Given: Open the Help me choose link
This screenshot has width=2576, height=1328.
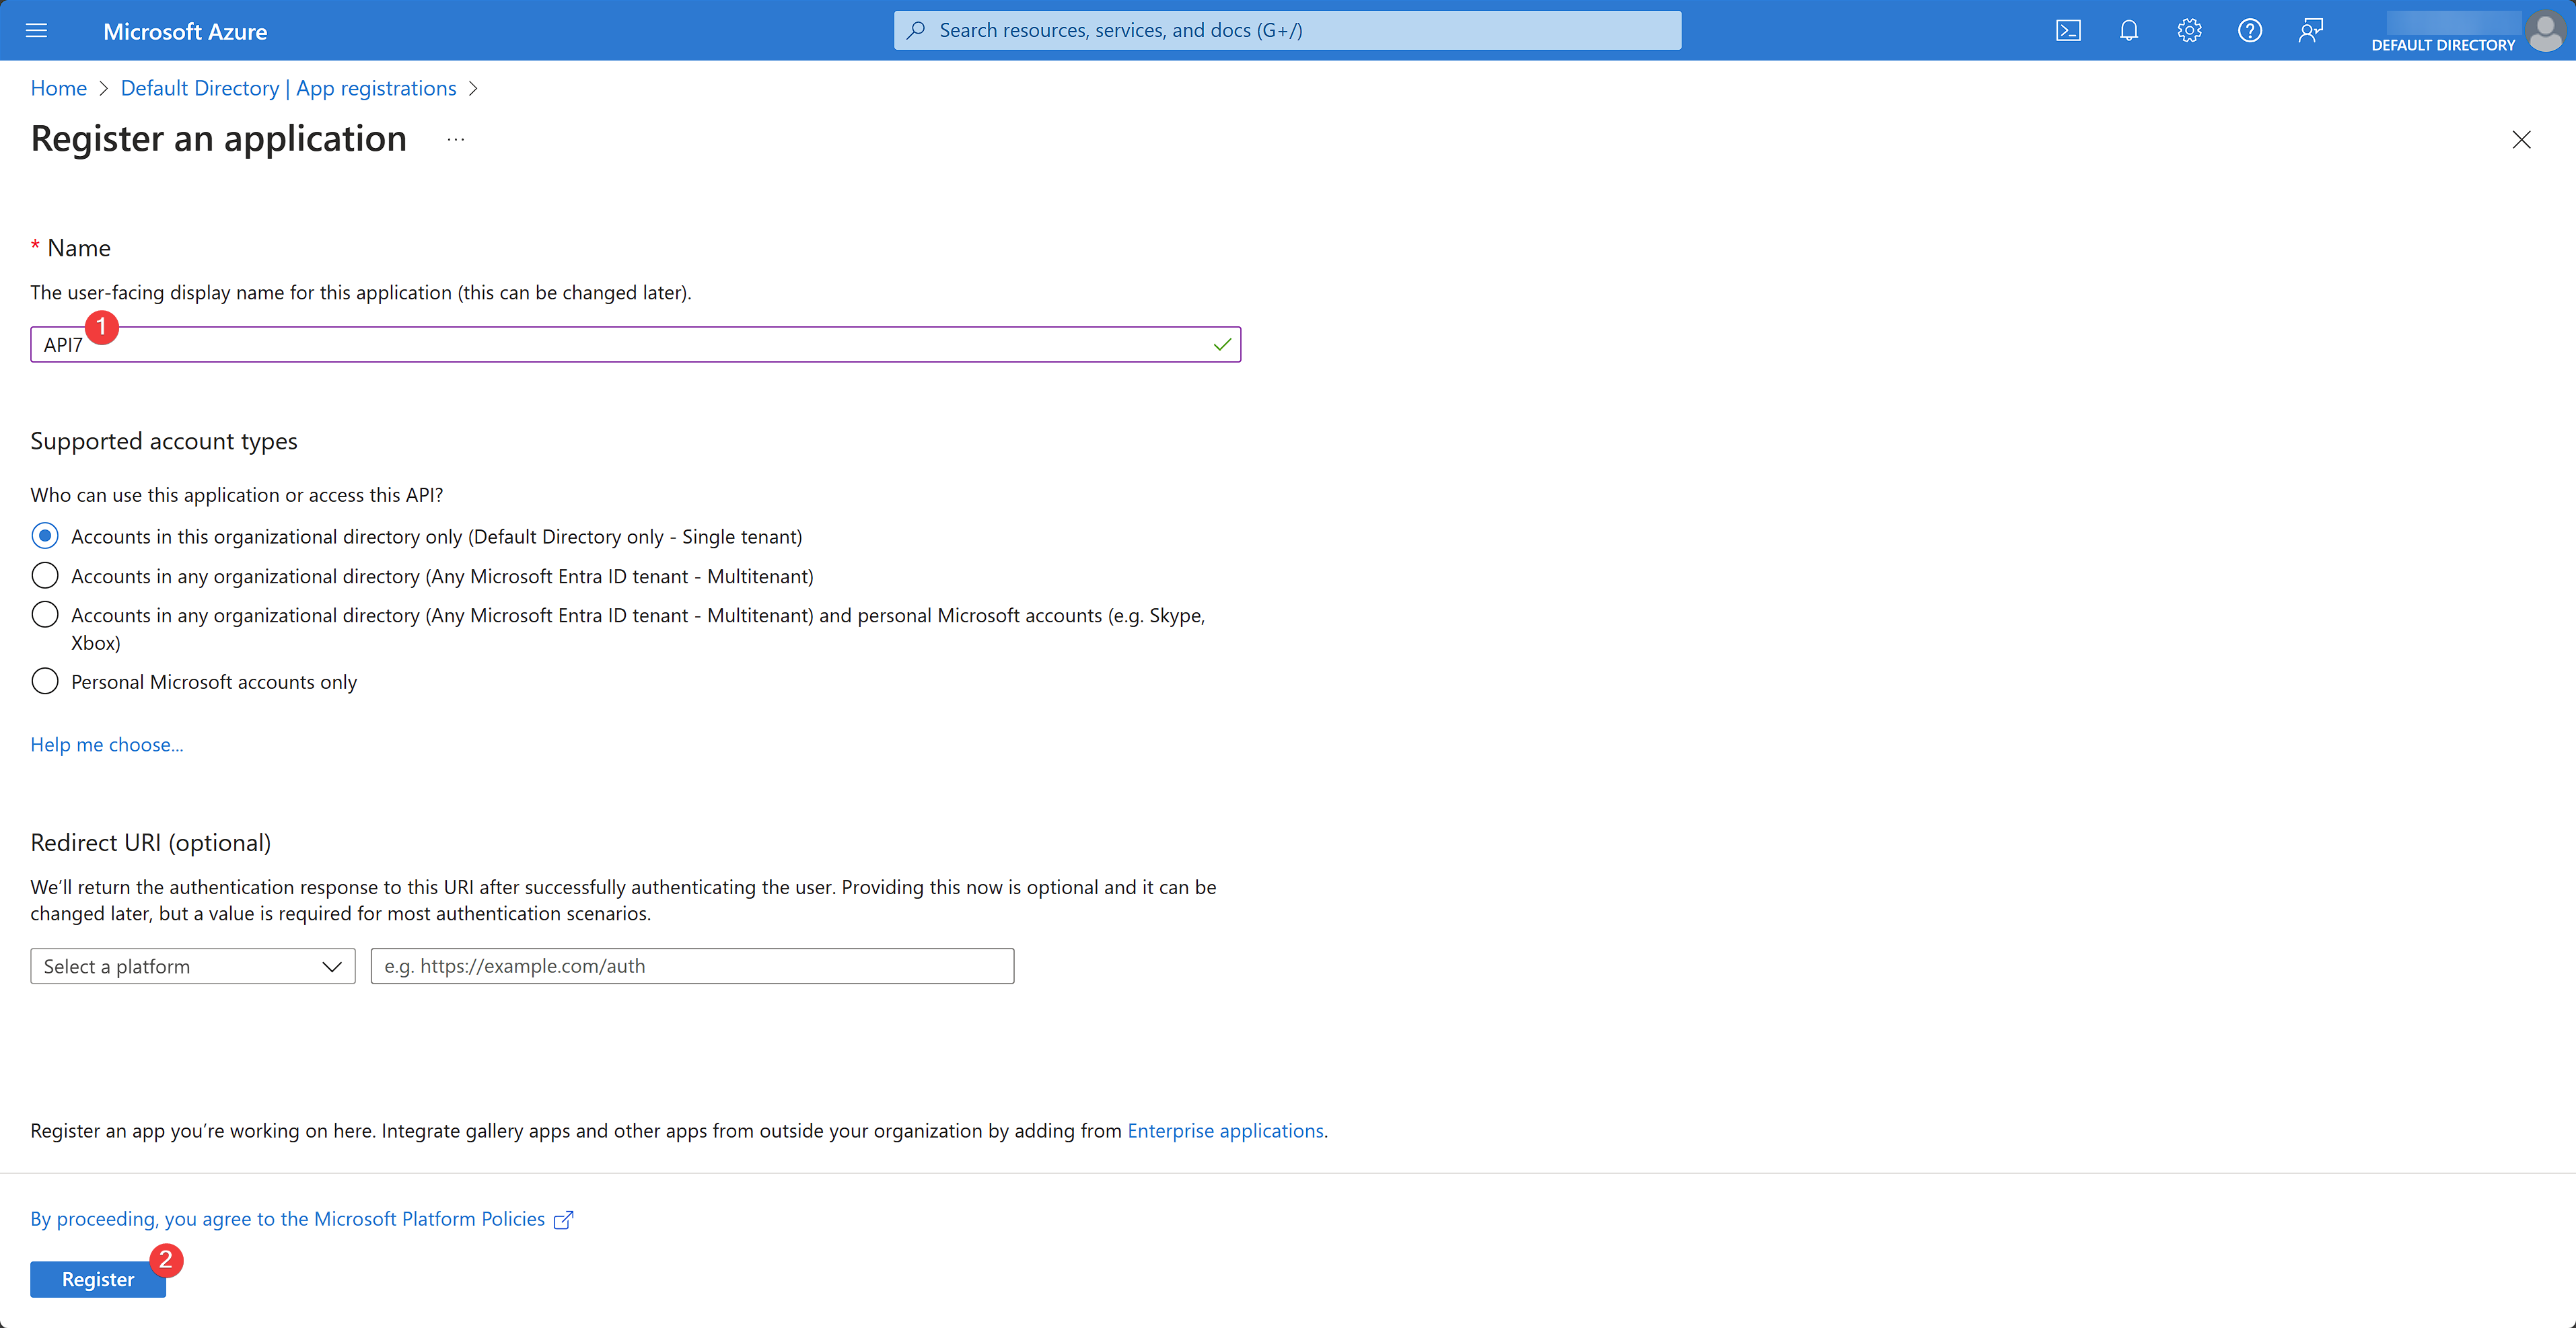Looking at the screenshot, I should pos(107,744).
